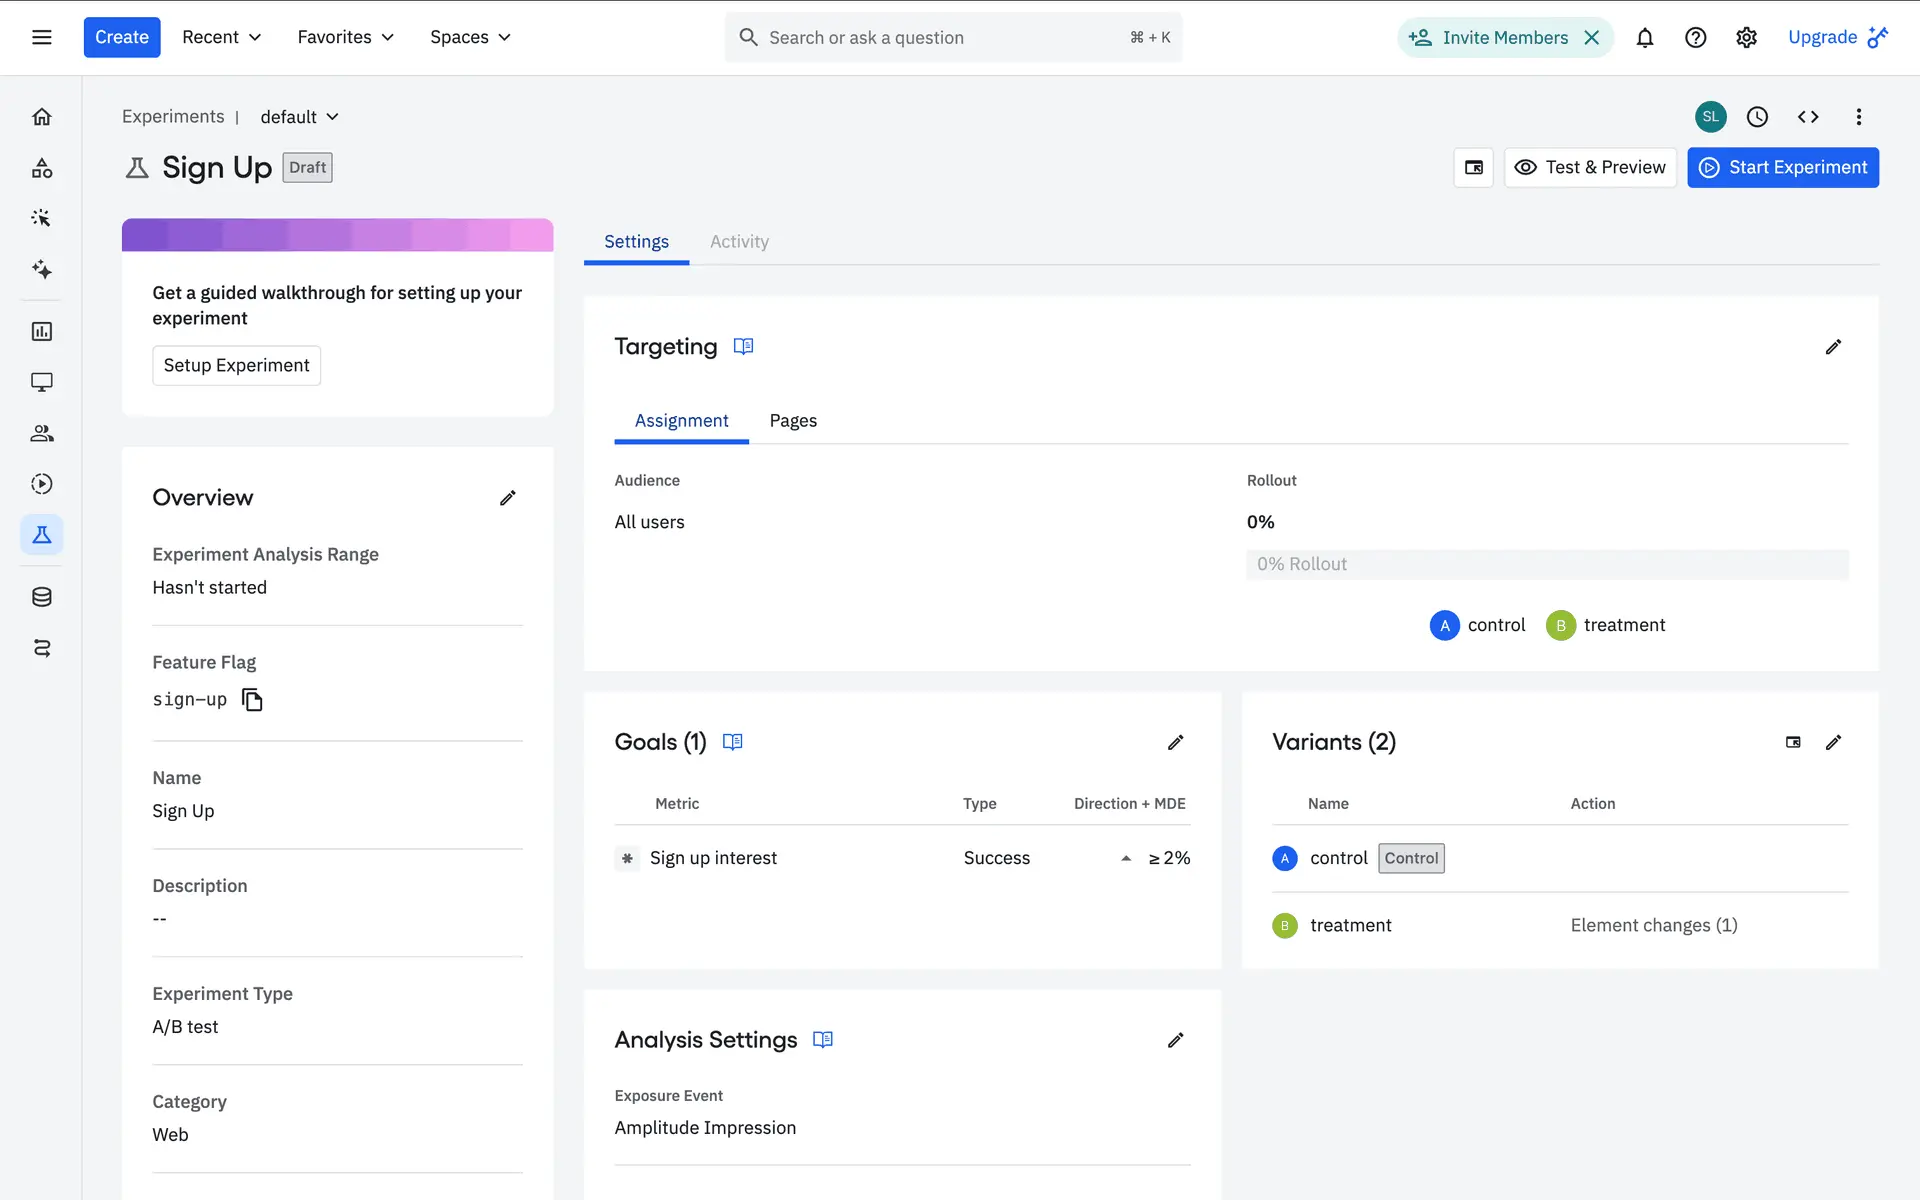Image resolution: width=1920 pixels, height=1200 pixels.
Task: Open the Targeting documentation book icon
Action: 743,346
